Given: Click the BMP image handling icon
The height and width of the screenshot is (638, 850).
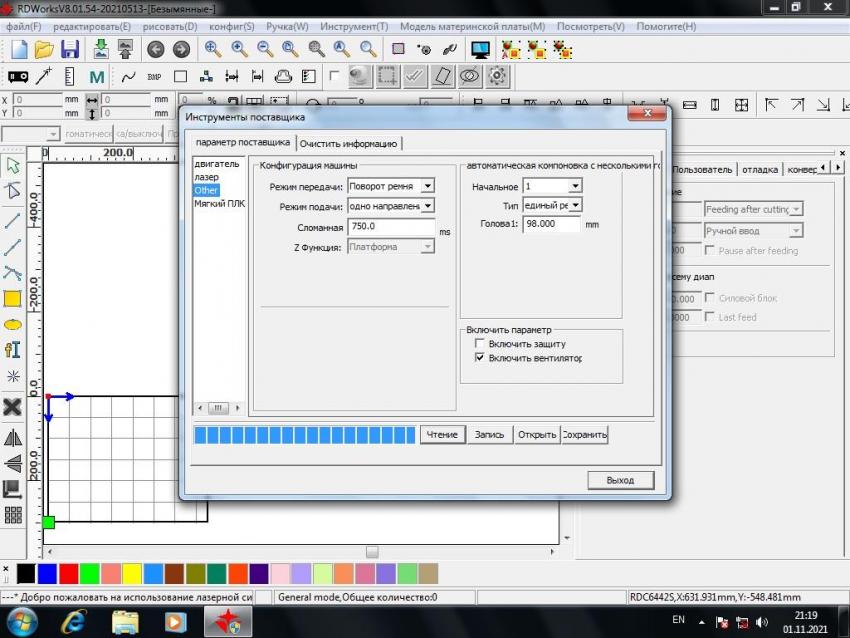Looking at the screenshot, I should [x=154, y=76].
